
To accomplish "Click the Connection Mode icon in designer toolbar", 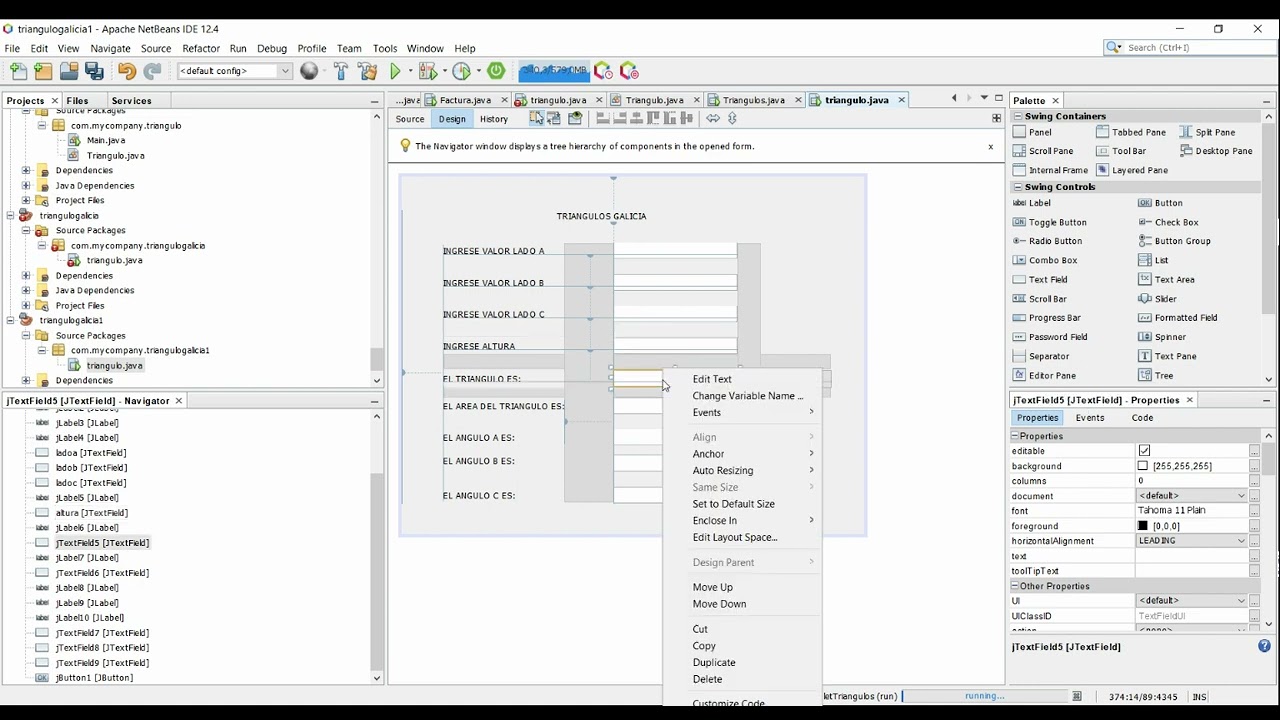I will tap(555, 118).
